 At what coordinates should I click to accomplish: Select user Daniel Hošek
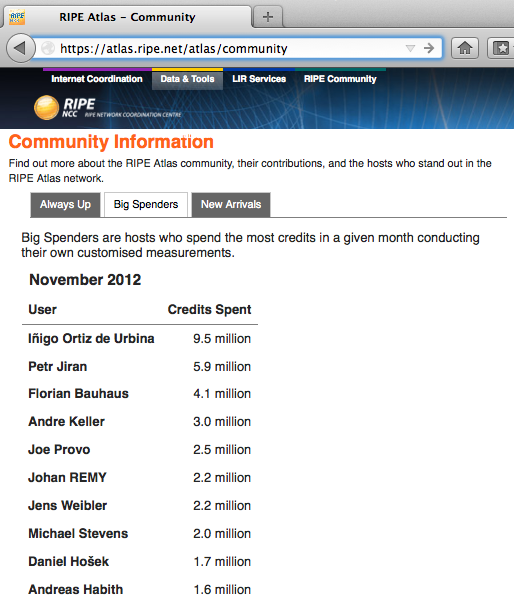click(69, 561)
